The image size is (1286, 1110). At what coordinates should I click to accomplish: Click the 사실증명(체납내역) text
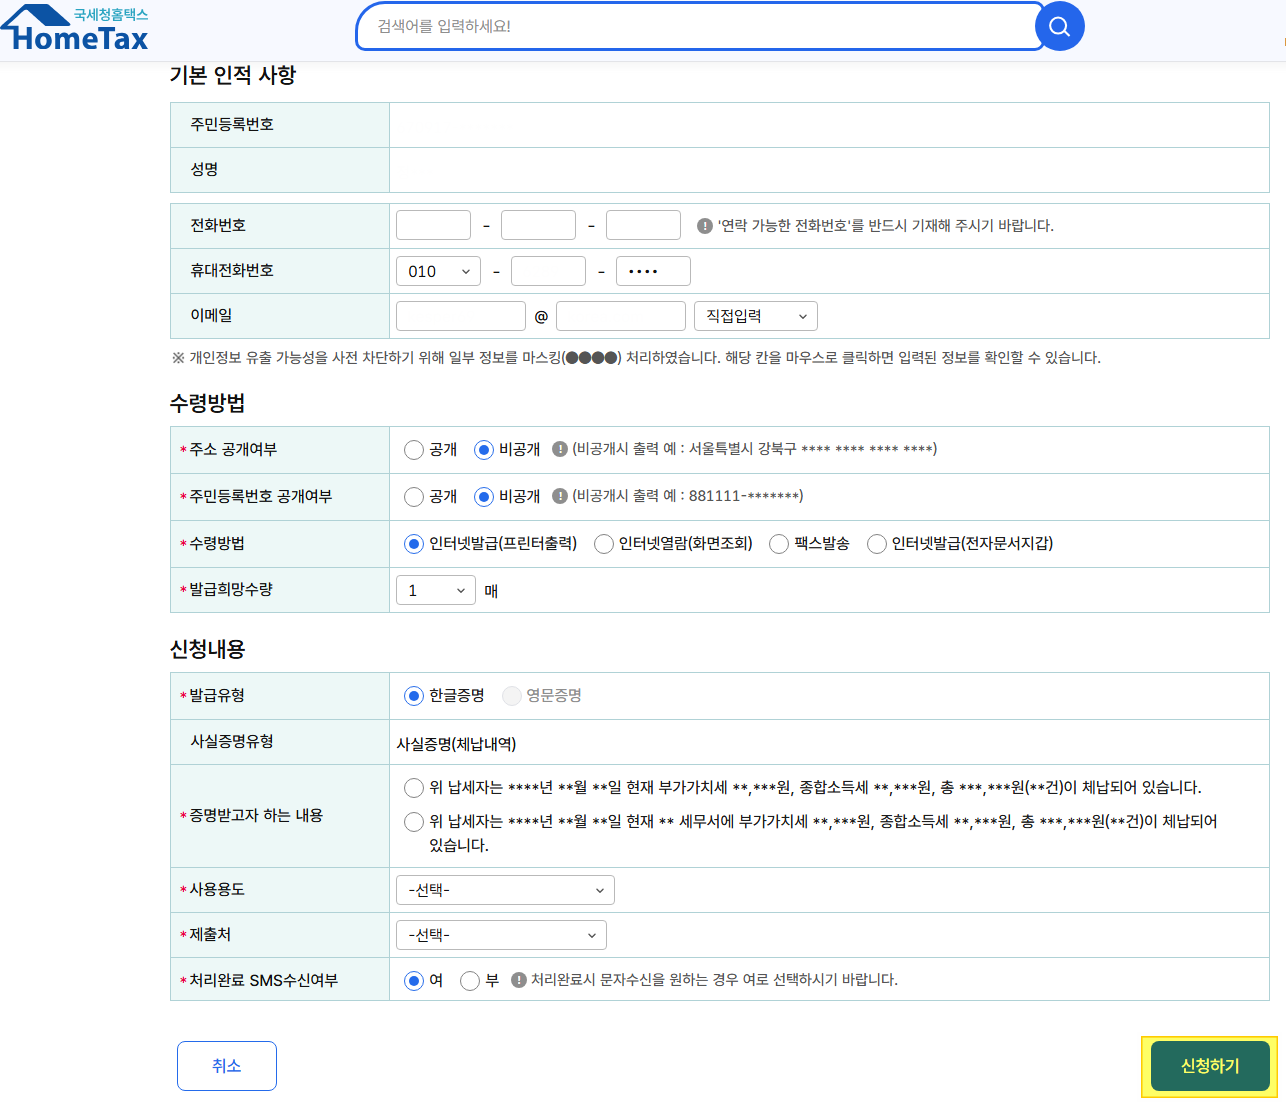click(x=456, y=744)
